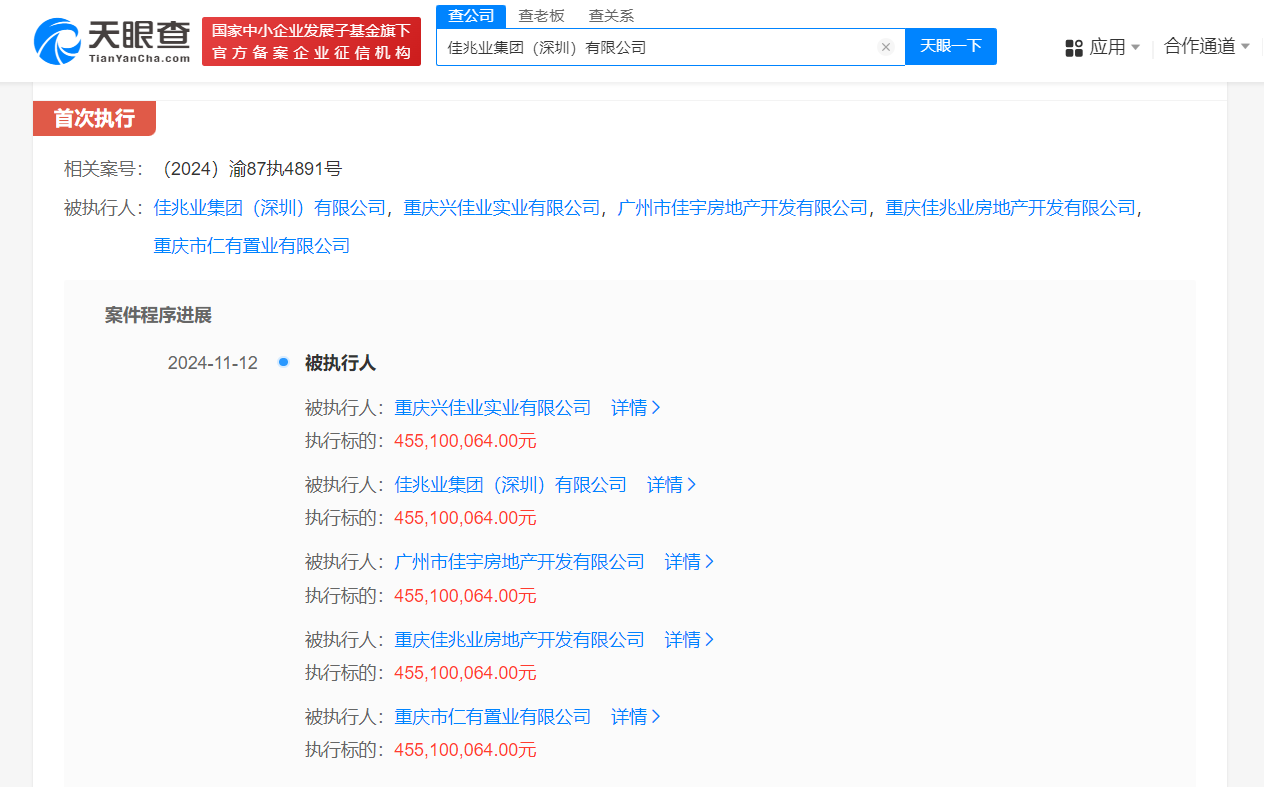Open 广州市佳宇房地产开发有限公司 link in 被执行人 header

click(743, 208)
